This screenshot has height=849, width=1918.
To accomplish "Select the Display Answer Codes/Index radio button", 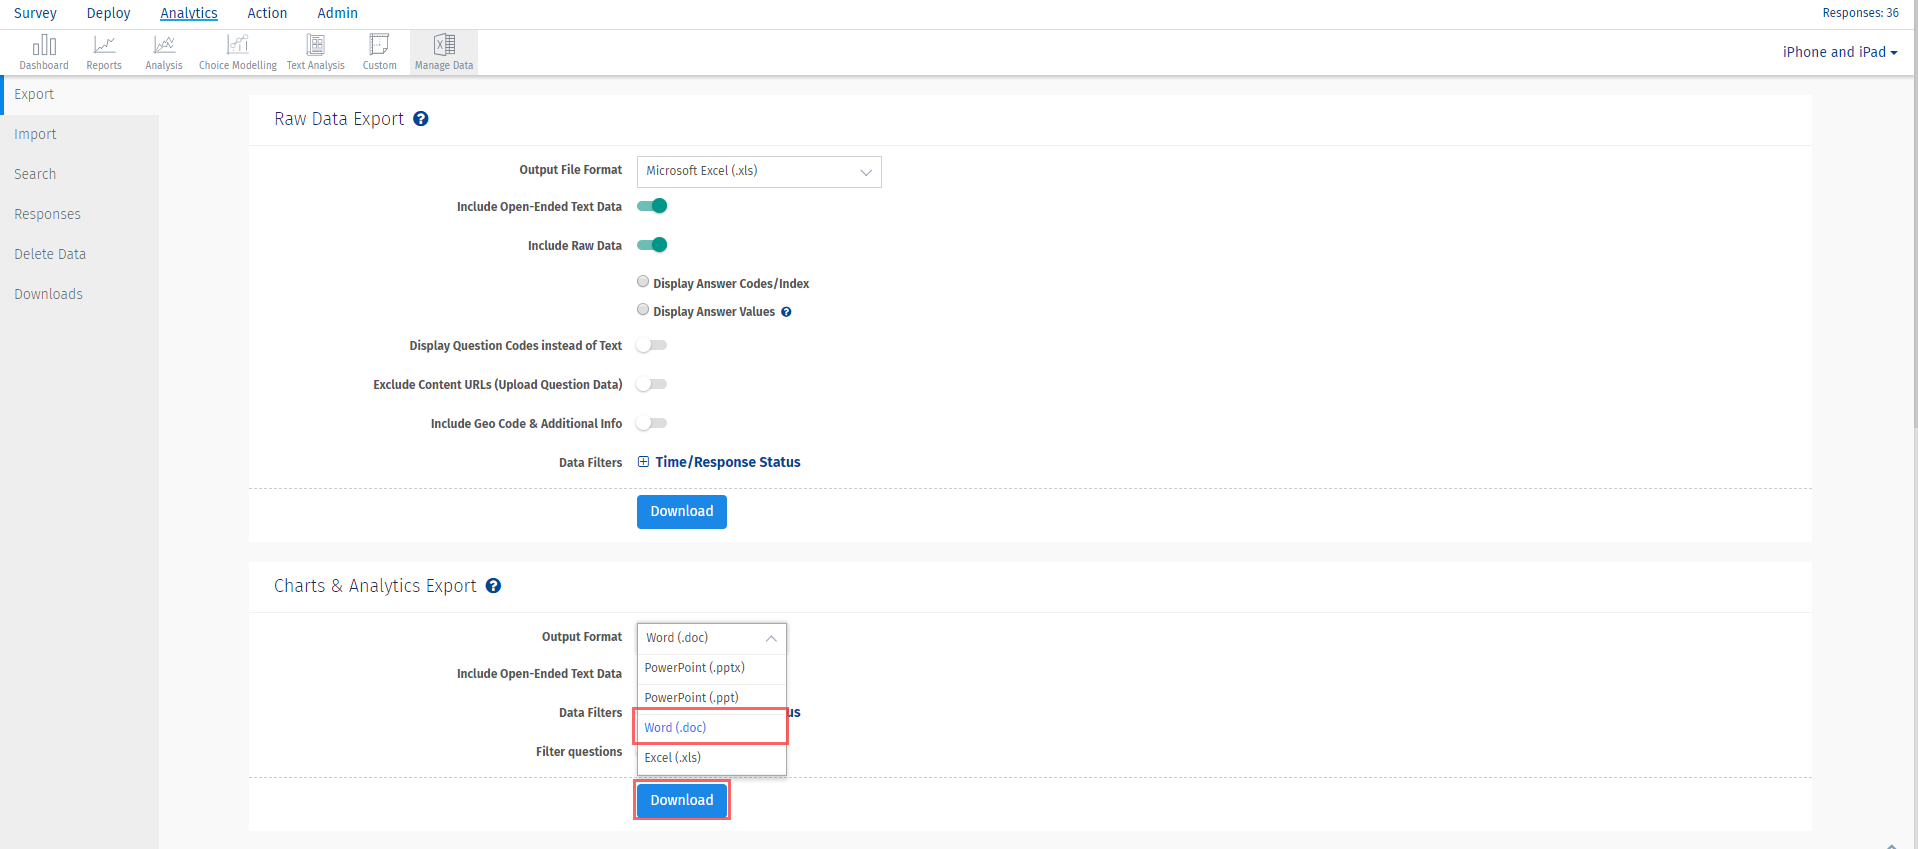I will point(643,282).
